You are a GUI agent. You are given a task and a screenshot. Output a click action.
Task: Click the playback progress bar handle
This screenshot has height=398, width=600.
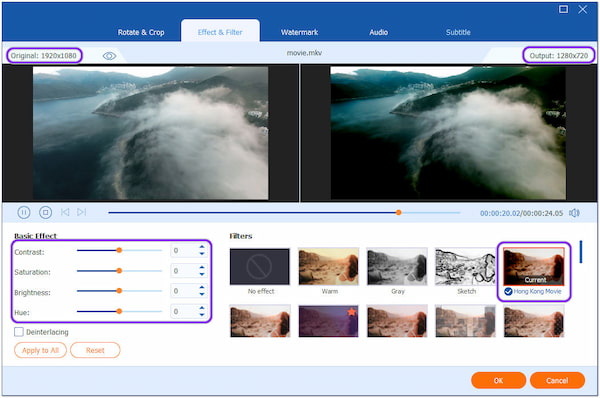[398, 212]
